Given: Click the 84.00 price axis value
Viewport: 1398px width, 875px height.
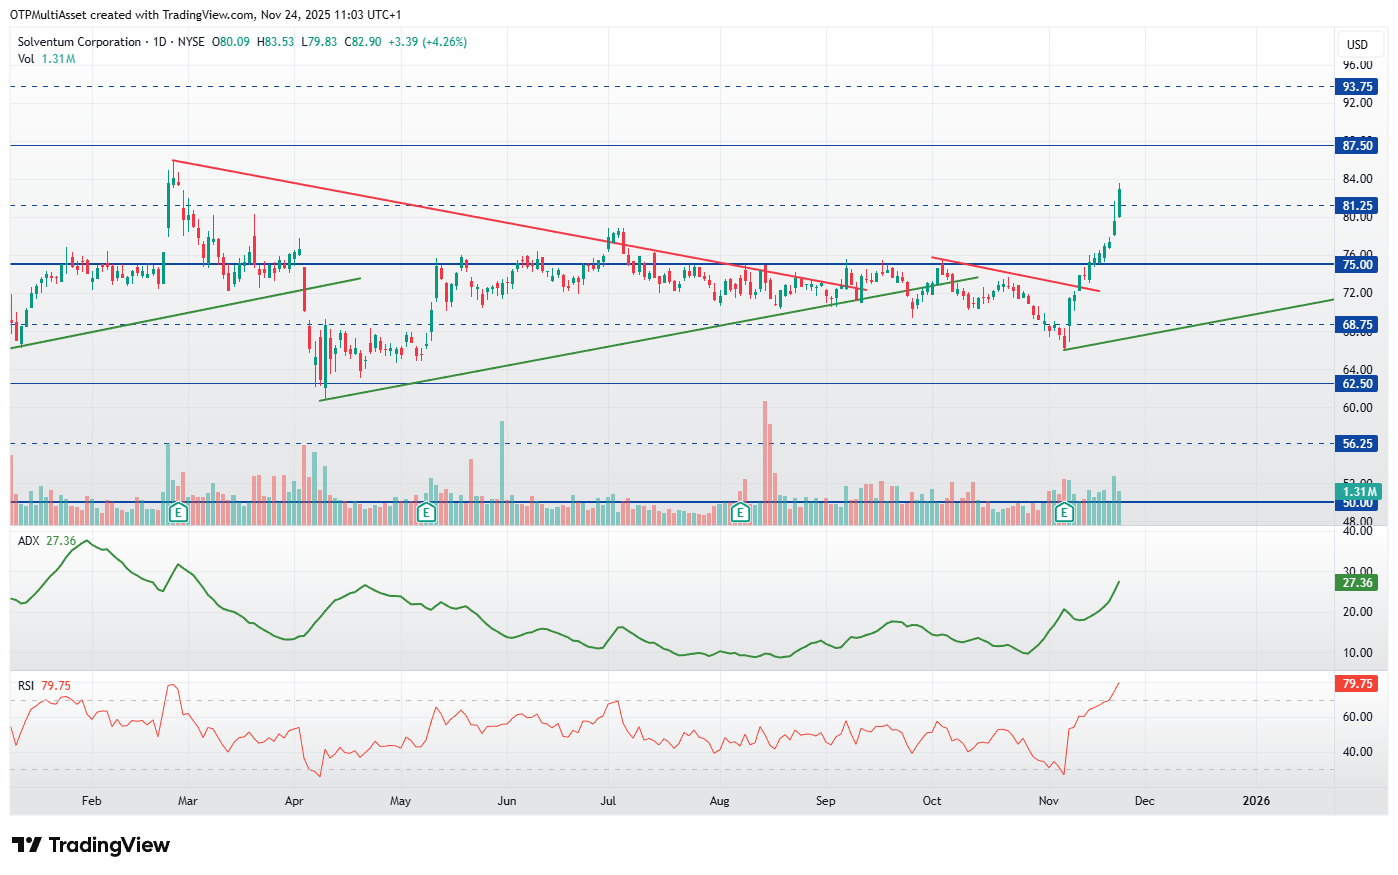Looking at the screenshot, I should pyautogui.click(x=1357, y=179).
